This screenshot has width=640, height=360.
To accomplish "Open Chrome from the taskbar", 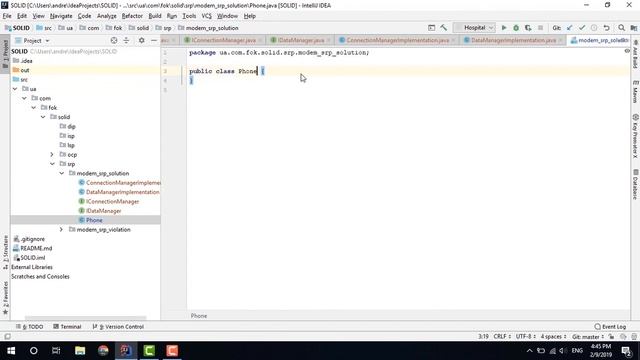I will coord(103,351).
